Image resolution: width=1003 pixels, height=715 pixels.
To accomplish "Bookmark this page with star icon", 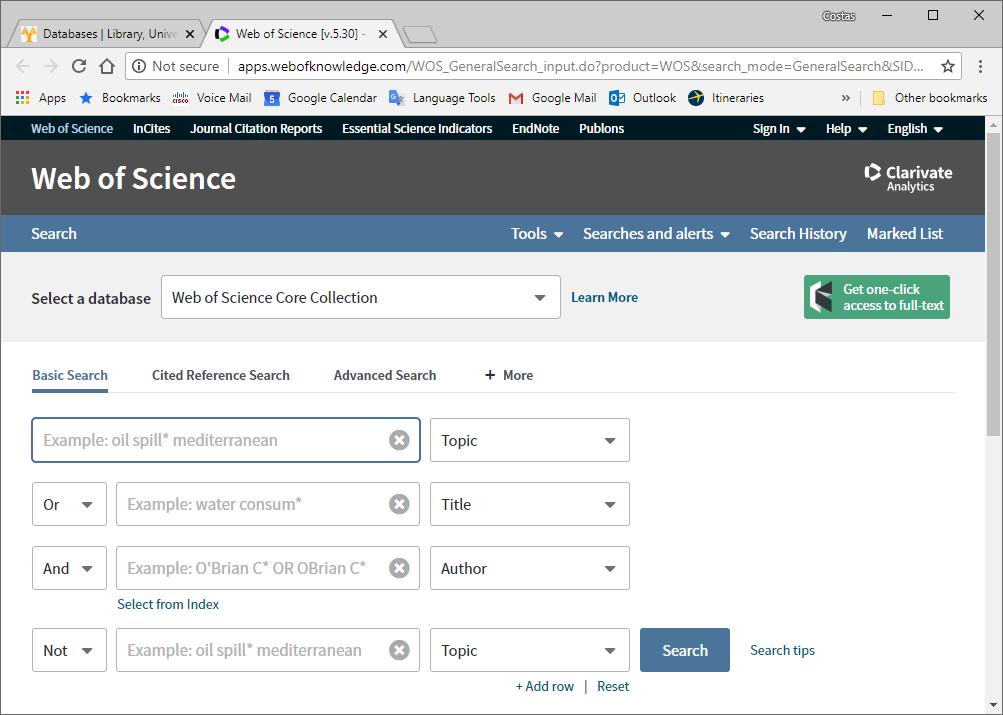I will coord(947,66).
